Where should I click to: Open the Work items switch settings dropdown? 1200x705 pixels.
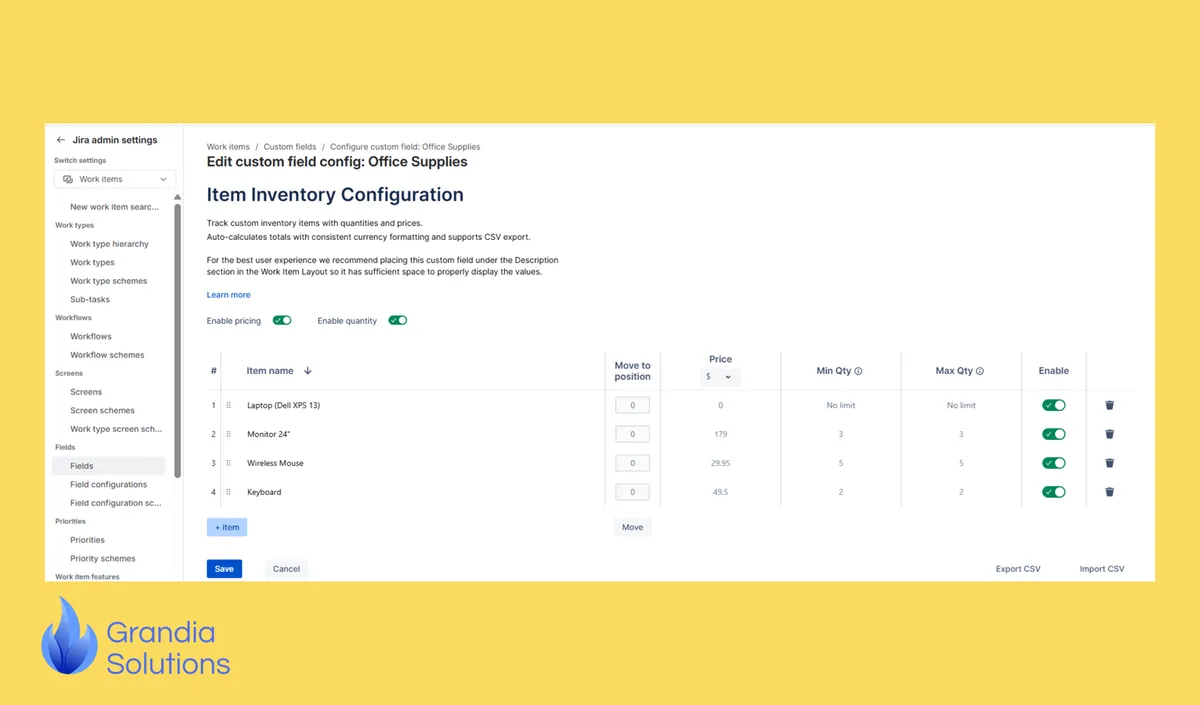(x=115, y=179)
